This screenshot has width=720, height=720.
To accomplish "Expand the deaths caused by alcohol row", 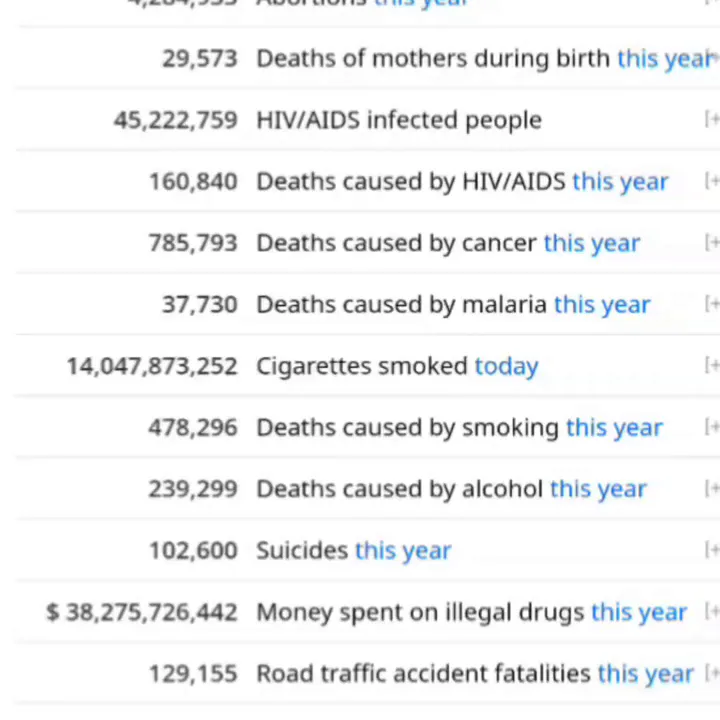I will click(712, 489).
